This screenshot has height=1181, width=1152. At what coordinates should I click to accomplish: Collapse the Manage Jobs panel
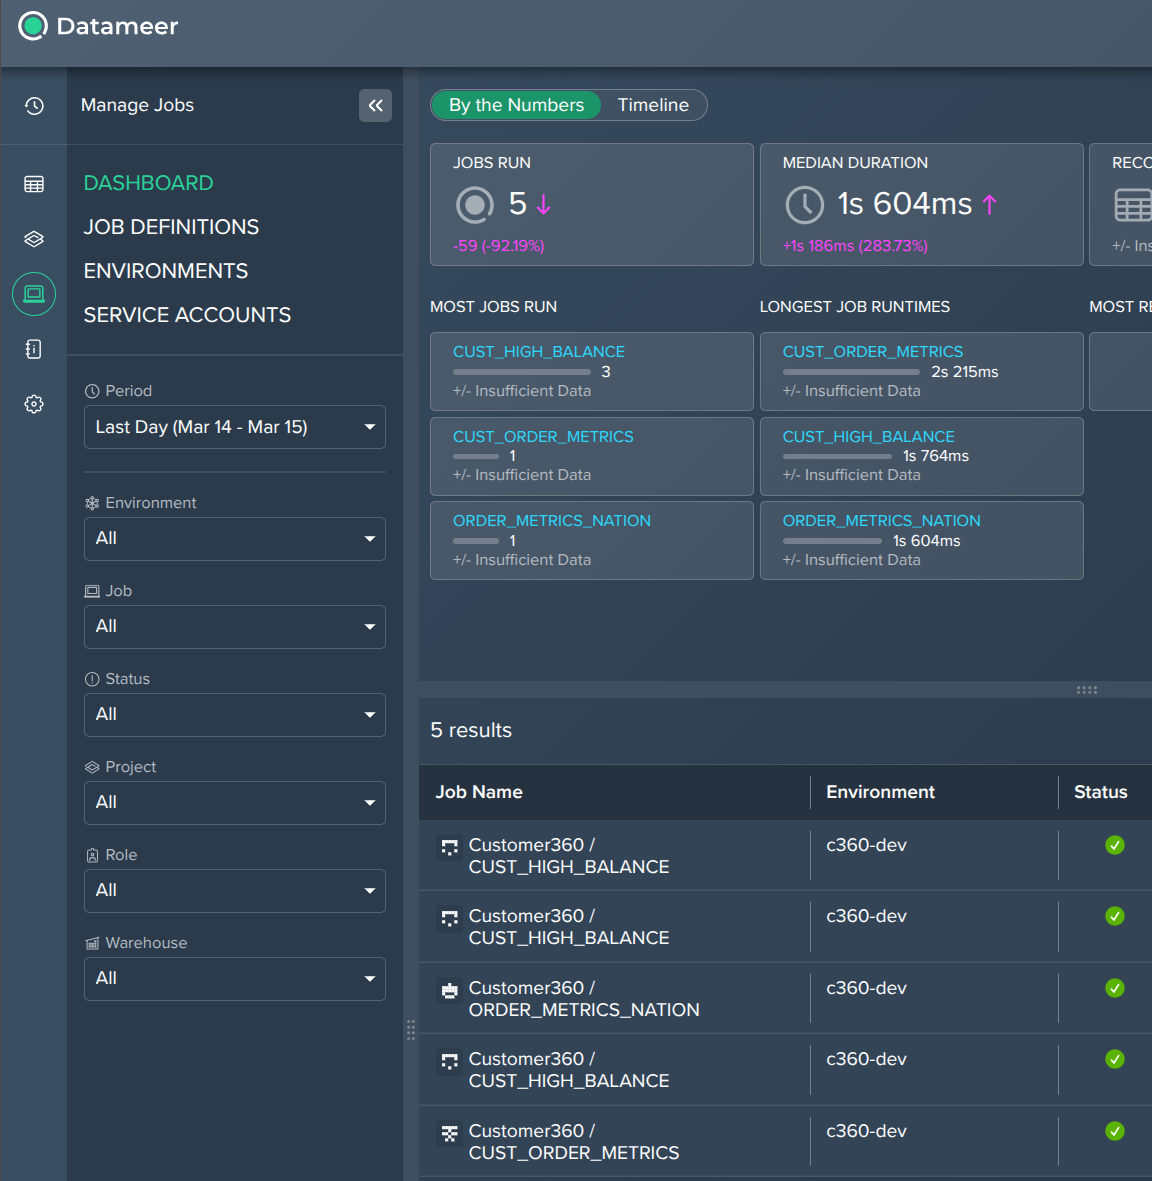(375, 105)
